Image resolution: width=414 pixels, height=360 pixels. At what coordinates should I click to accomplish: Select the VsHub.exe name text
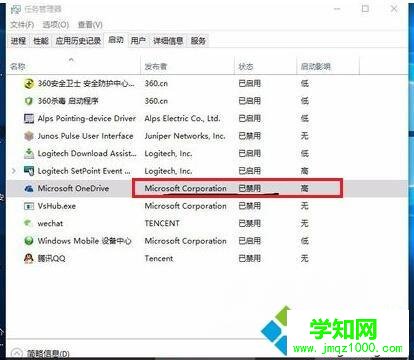[x=57, y=206]
